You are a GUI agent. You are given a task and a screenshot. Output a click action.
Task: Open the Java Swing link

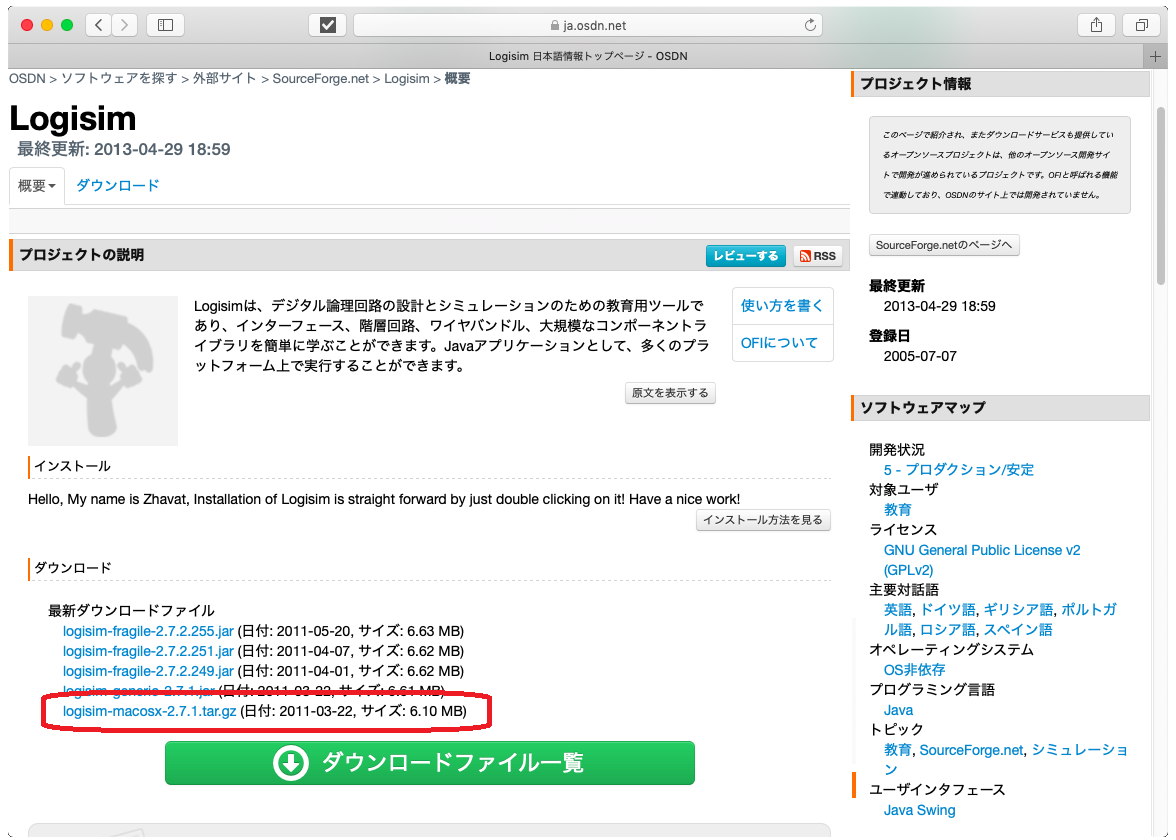tap(920, 810)
